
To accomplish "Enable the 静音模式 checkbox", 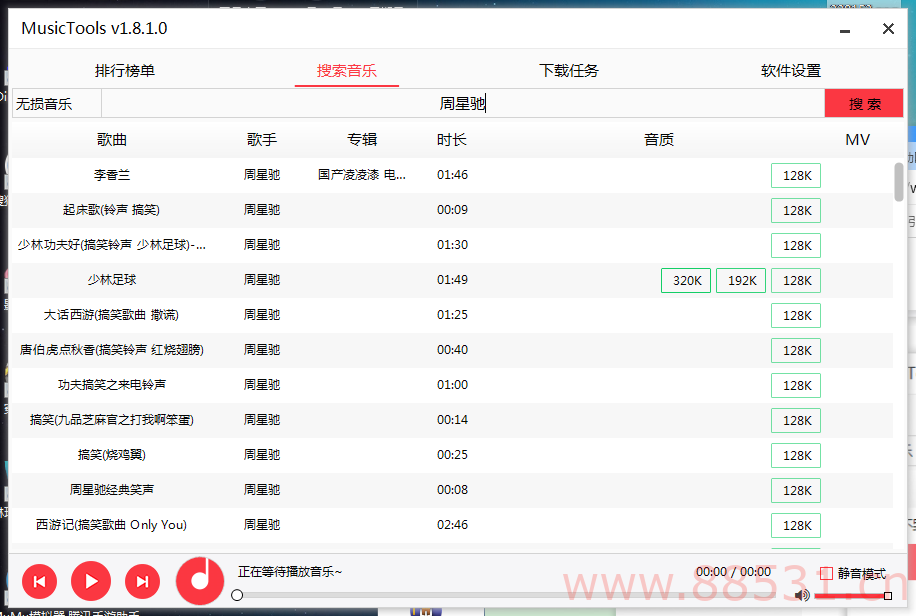I will coord(826,574).
